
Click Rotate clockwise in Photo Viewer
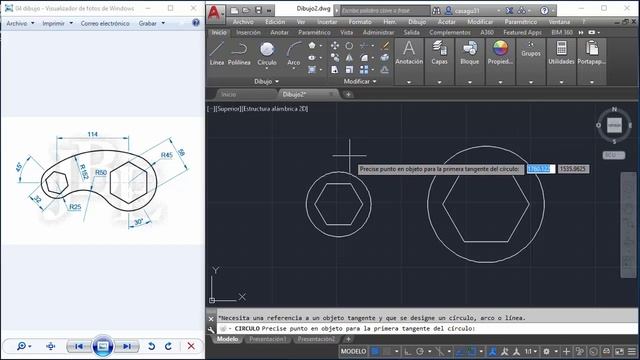[168, 346]
